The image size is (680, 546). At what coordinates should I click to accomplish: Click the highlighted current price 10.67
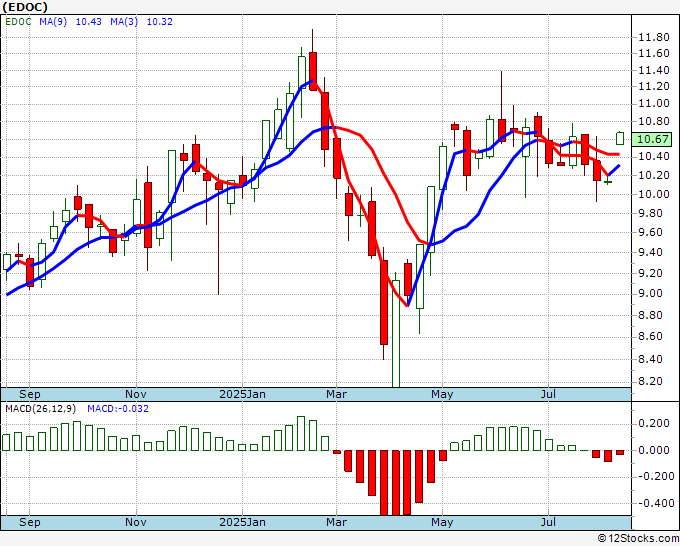654,139
